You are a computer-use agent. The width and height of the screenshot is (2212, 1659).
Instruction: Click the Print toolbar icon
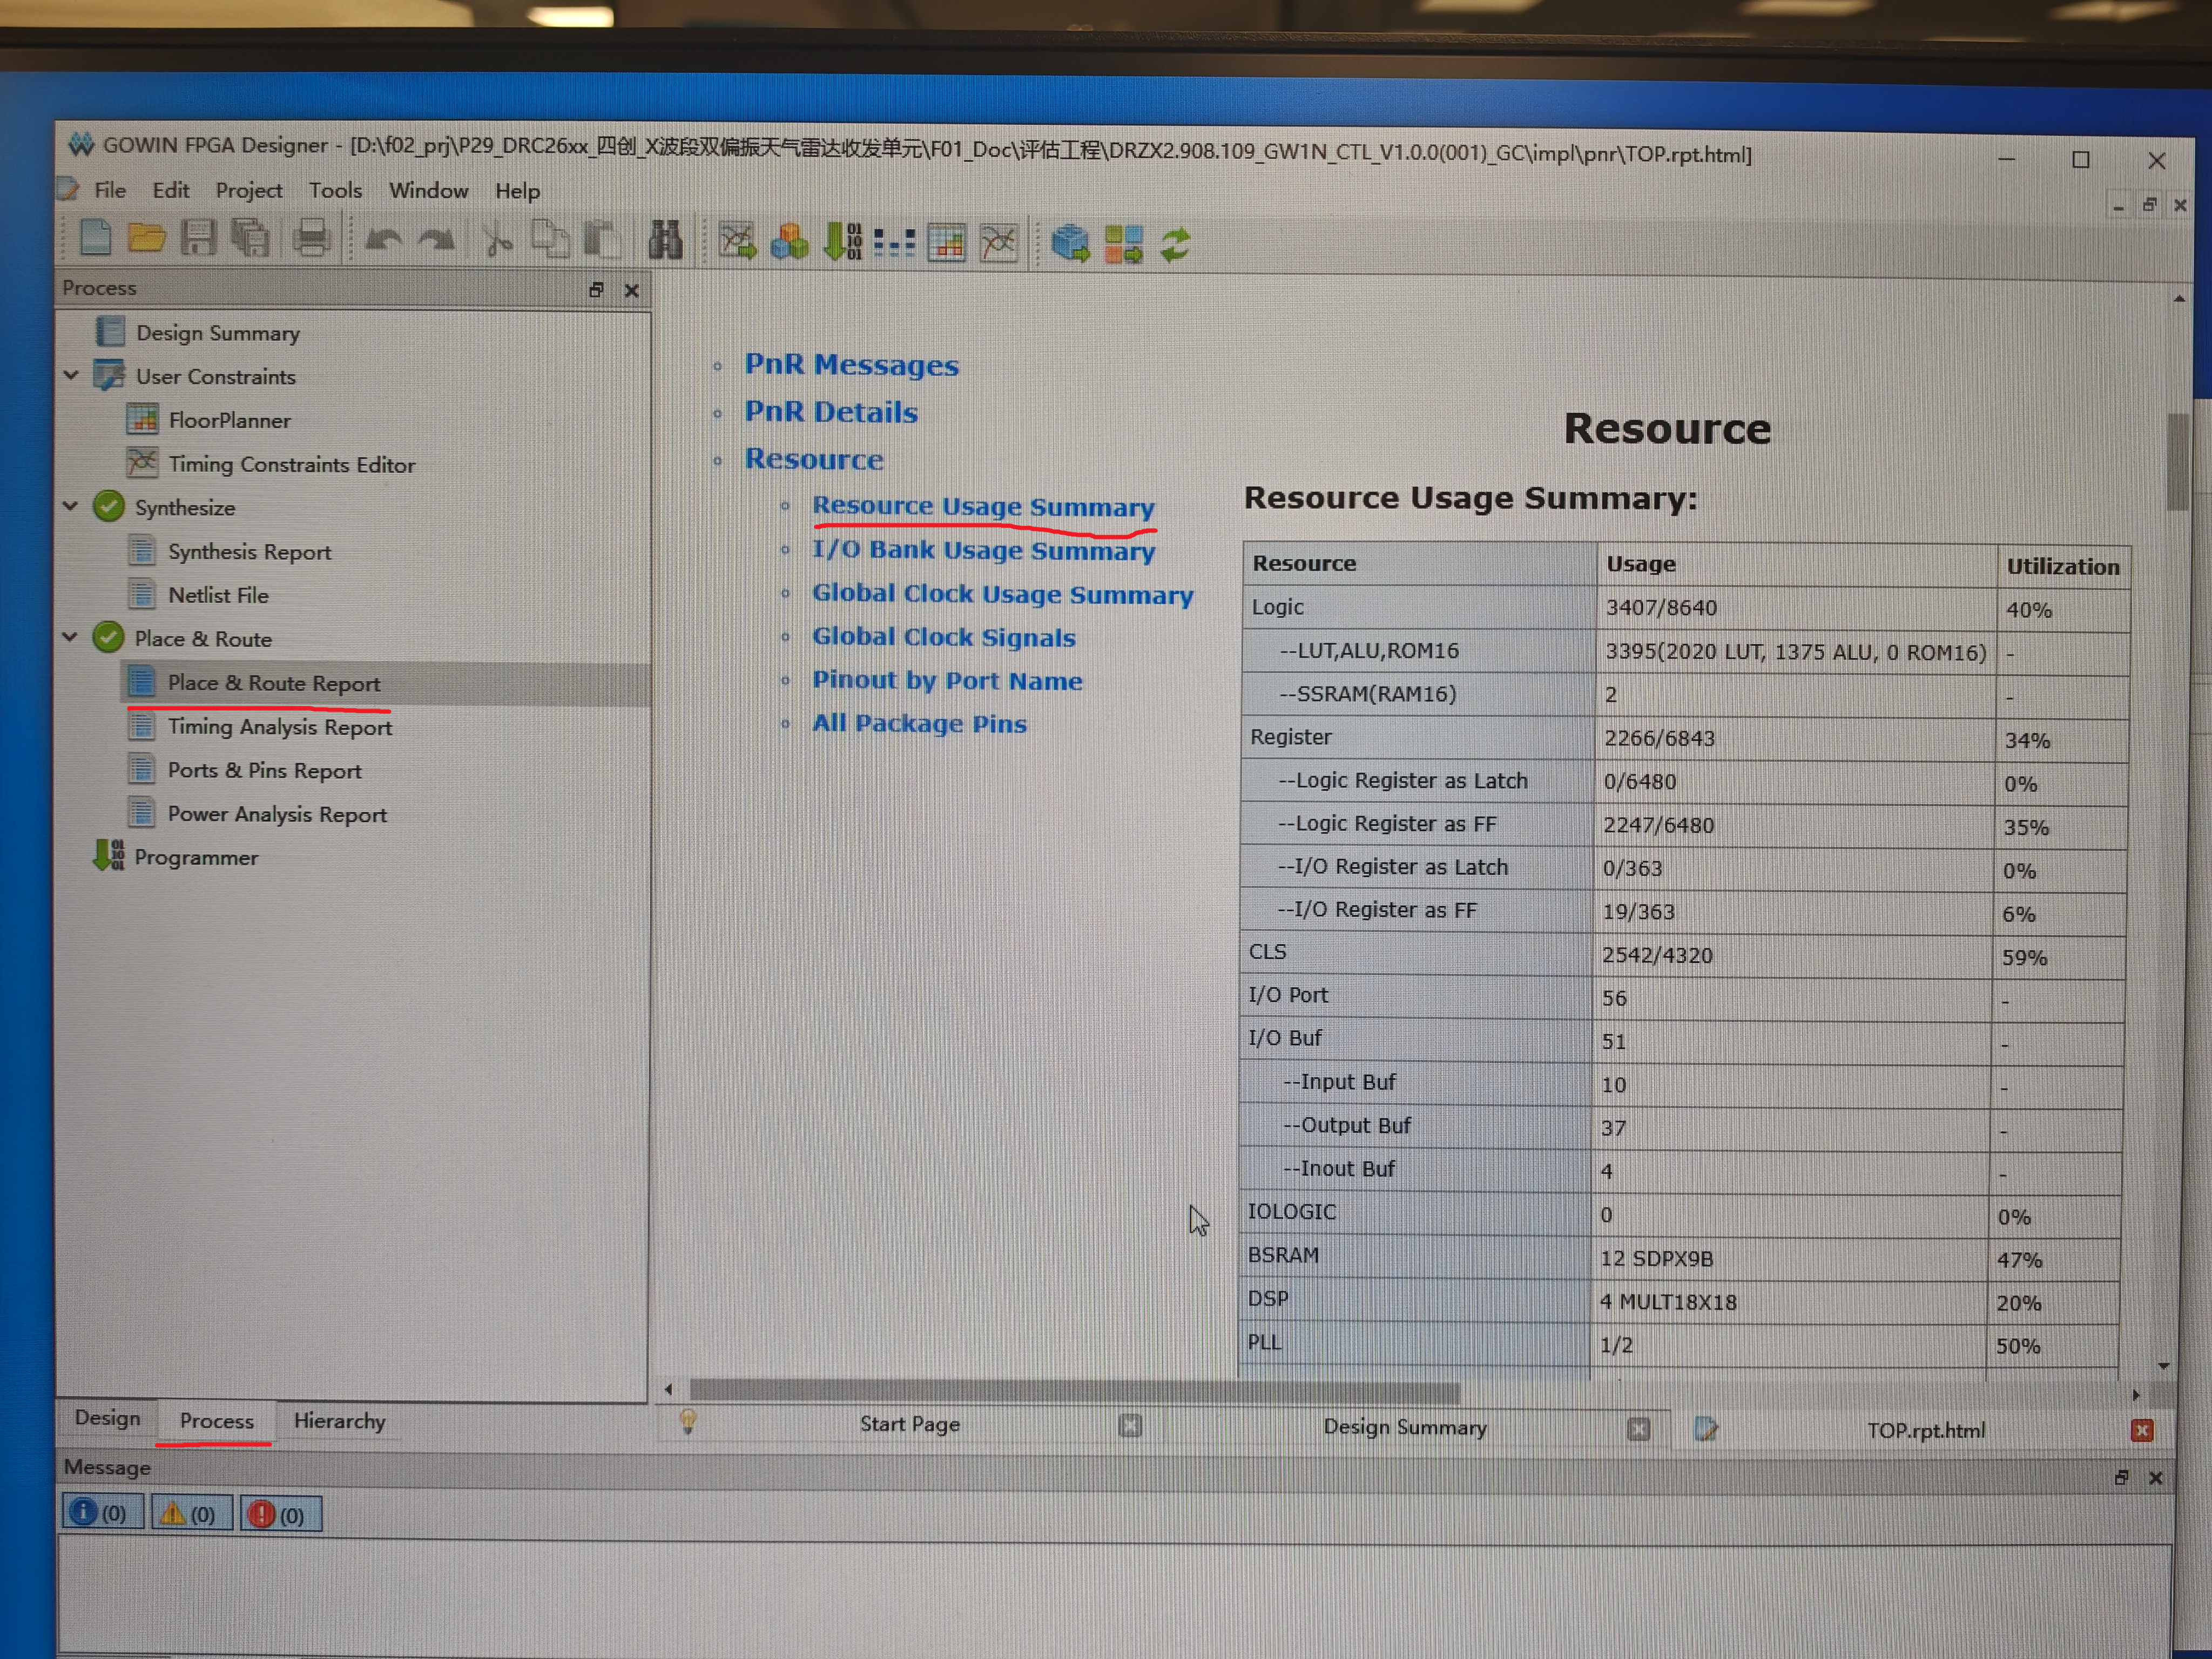pos(311,239)
